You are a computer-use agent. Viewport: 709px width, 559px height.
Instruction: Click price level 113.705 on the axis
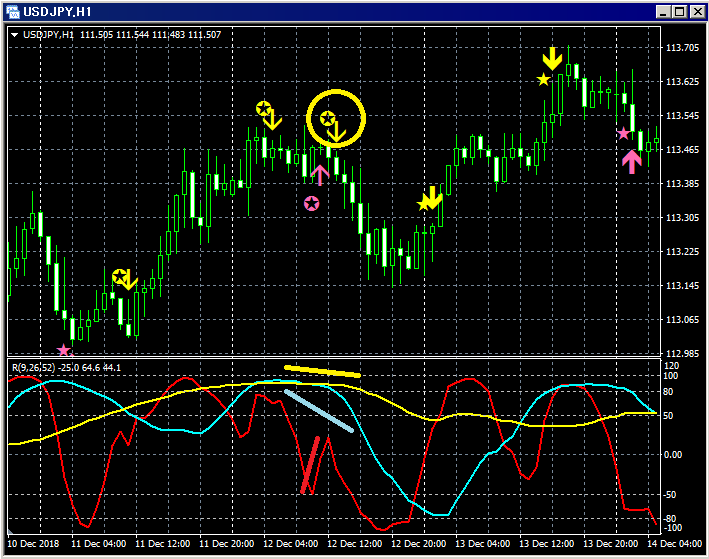tap(682, 48)
